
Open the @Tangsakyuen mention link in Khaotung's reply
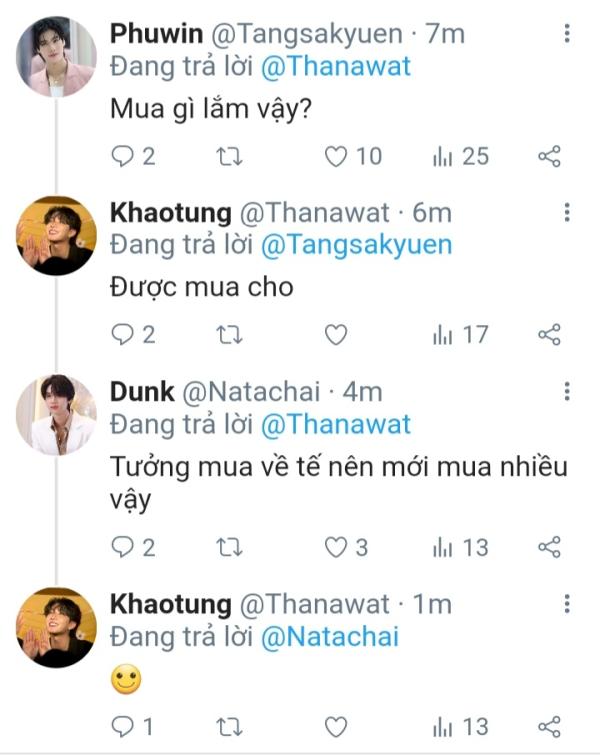356,244
